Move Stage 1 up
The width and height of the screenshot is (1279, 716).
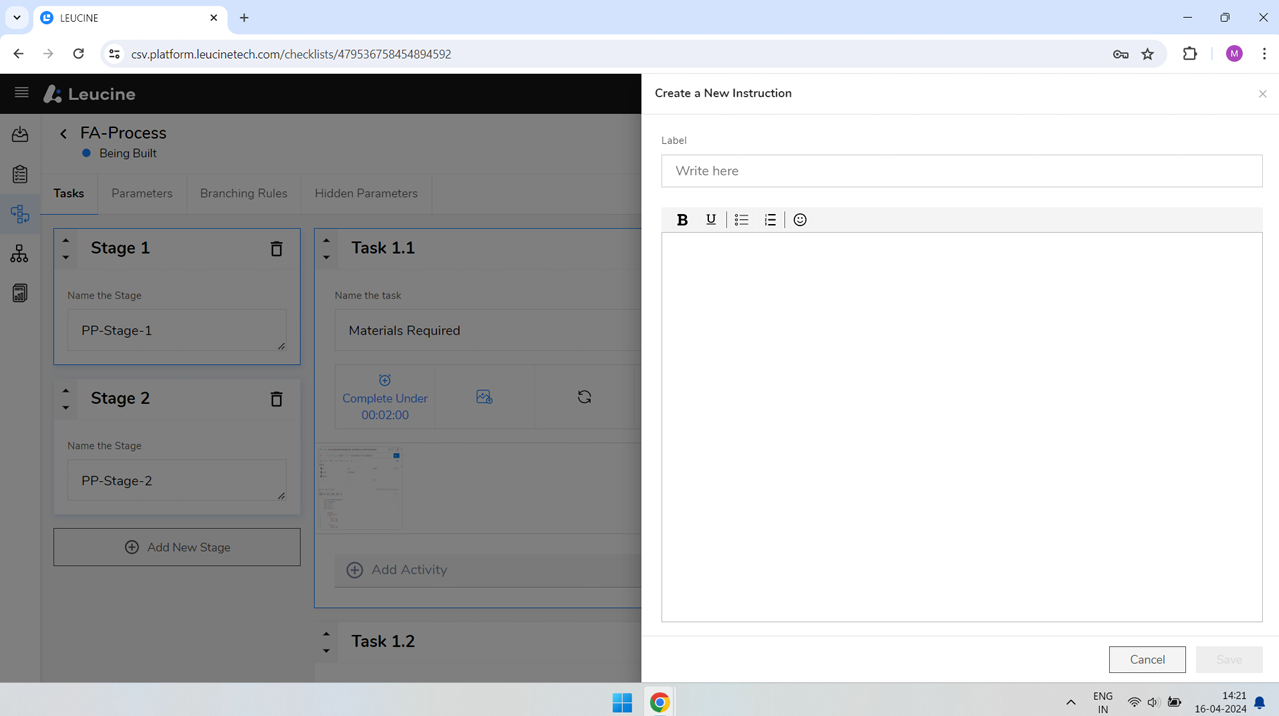click(66, 240)
